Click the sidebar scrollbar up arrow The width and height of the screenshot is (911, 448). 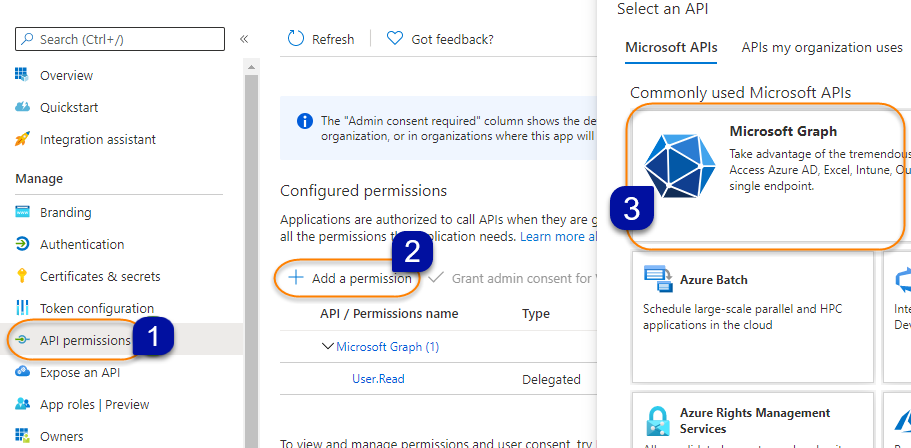(251, 67)
